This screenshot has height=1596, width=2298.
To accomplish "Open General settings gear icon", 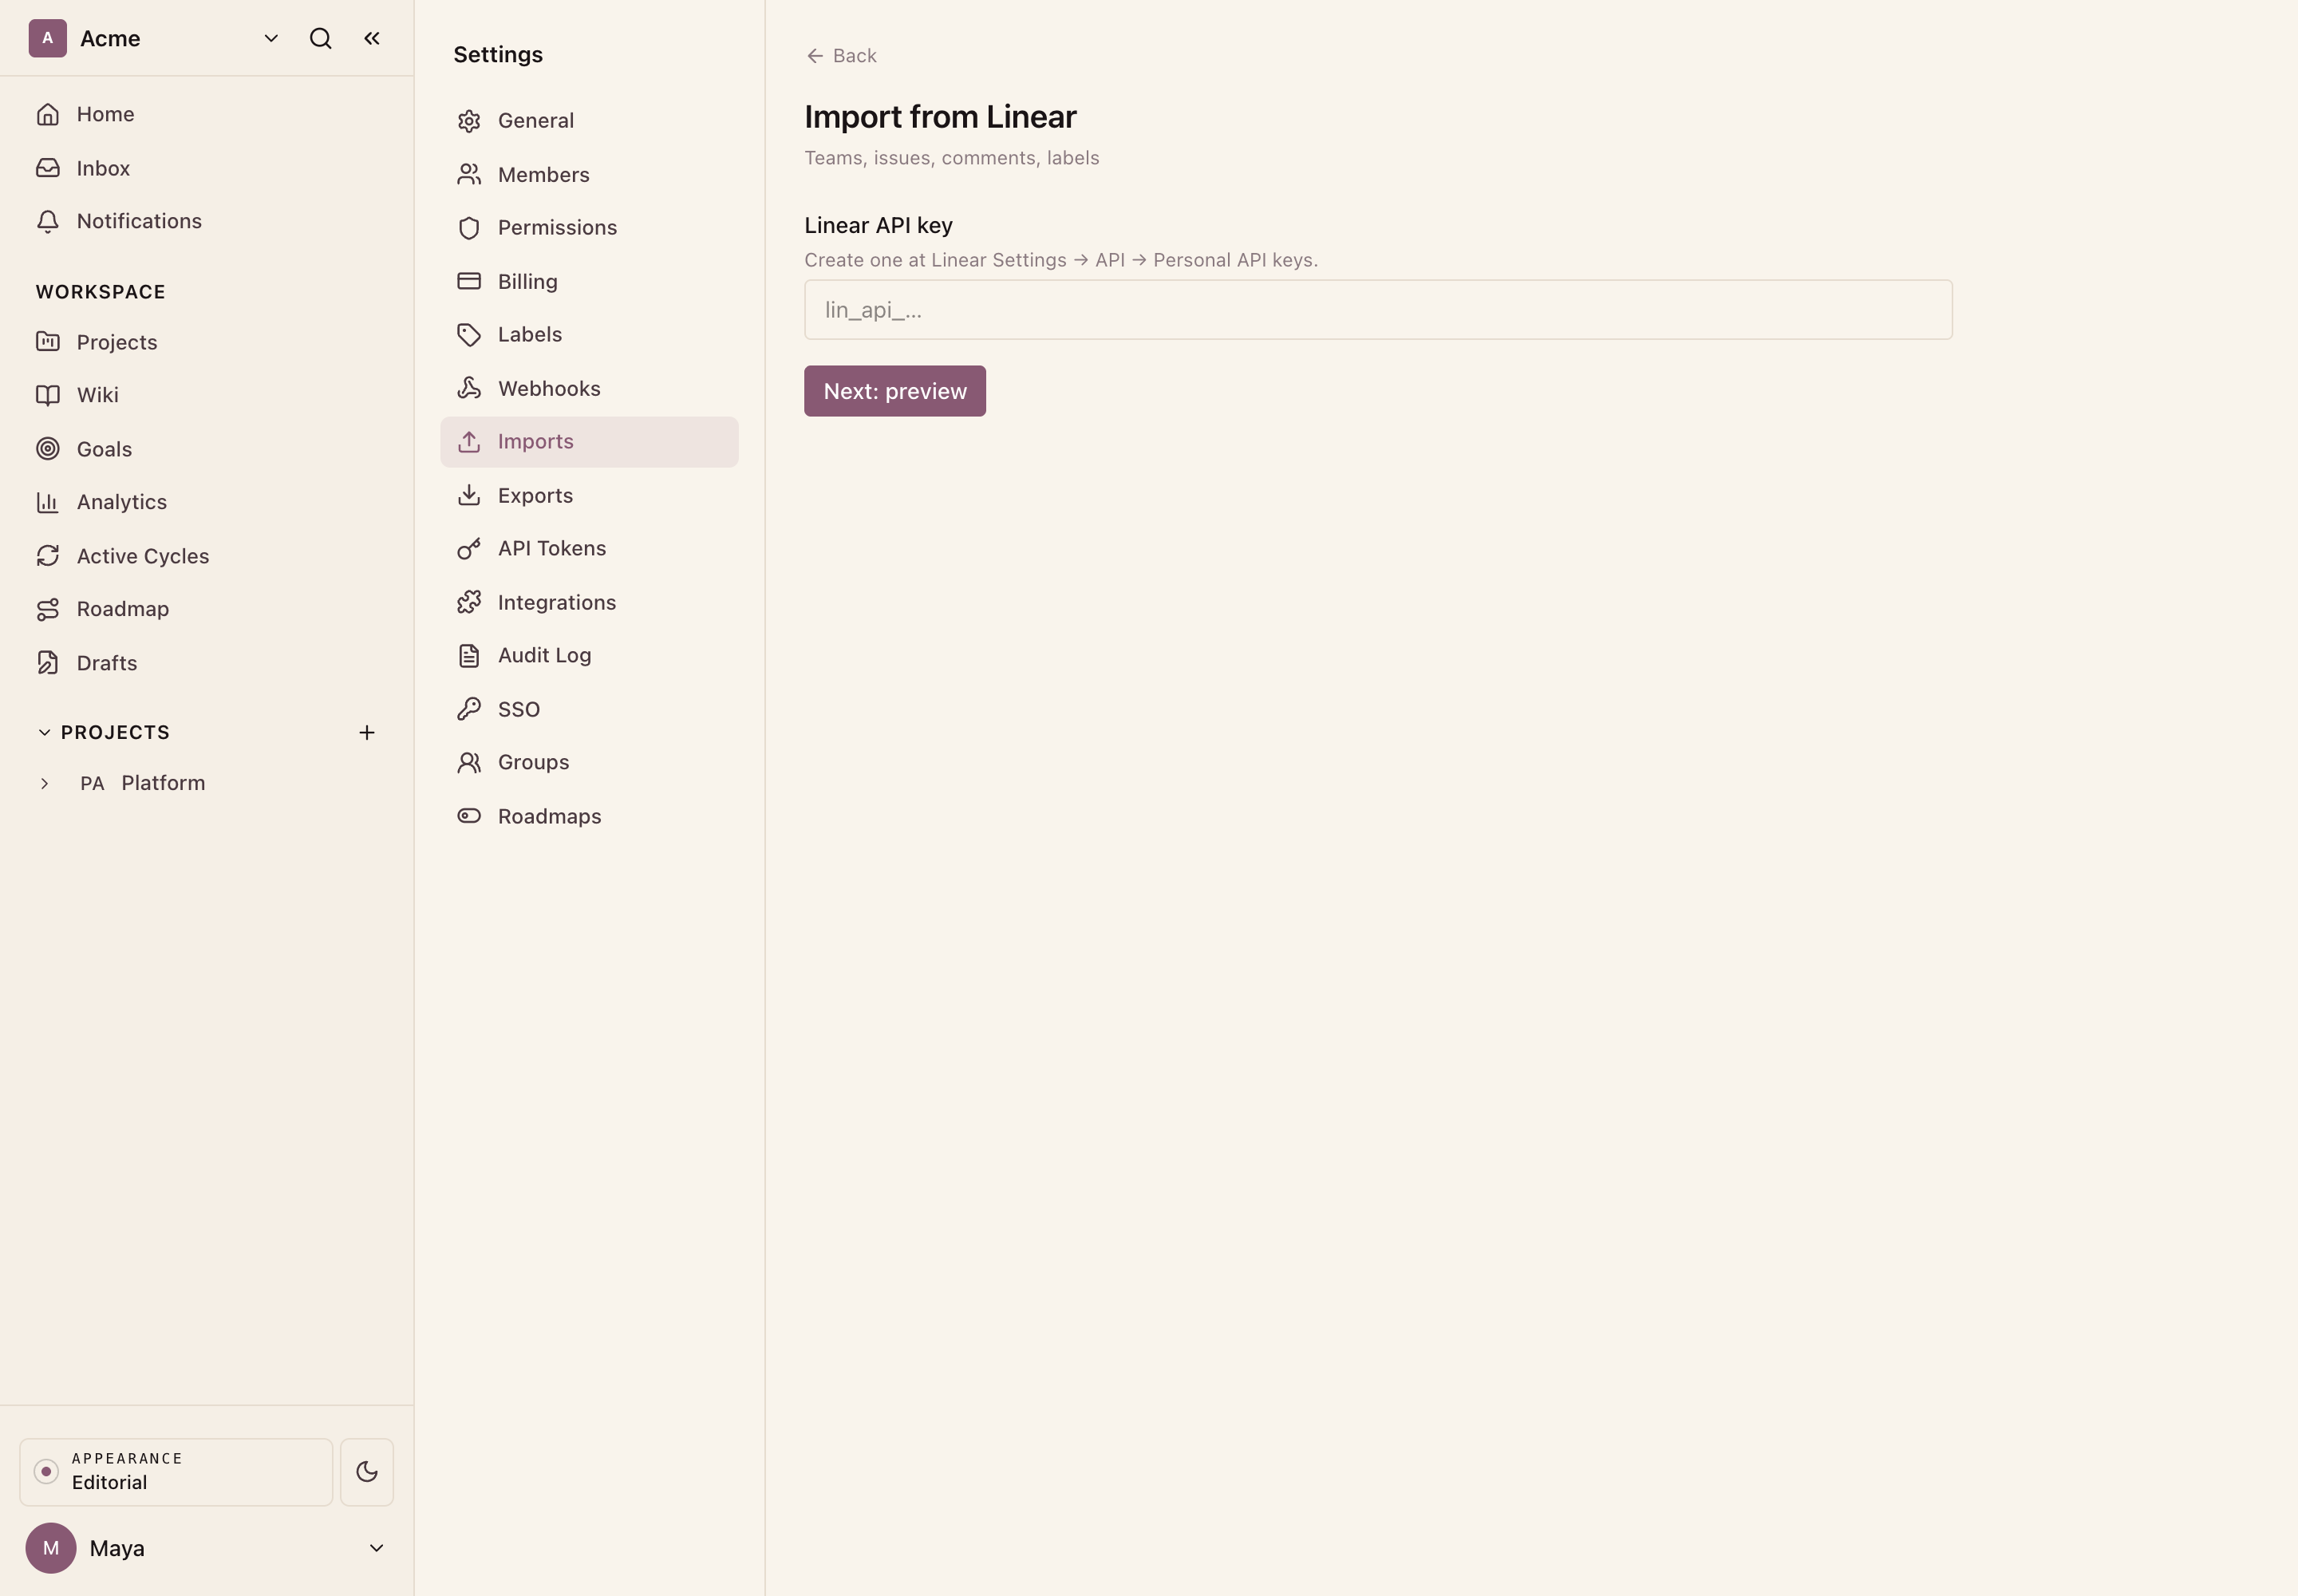I will click(469, 121).
